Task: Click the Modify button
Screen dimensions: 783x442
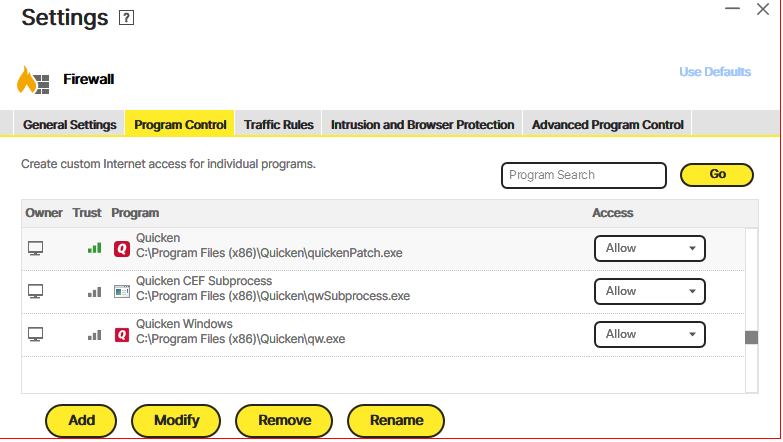Action: pos(176,421)
